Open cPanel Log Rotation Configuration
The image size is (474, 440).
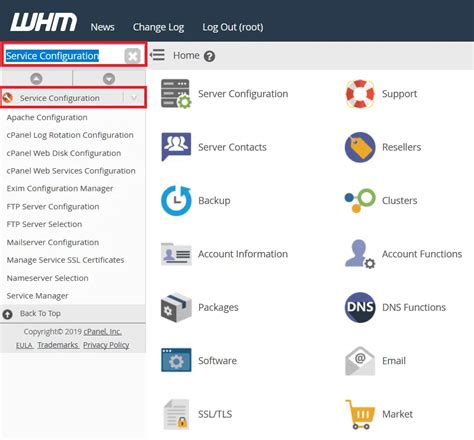[x=70, y=135]
